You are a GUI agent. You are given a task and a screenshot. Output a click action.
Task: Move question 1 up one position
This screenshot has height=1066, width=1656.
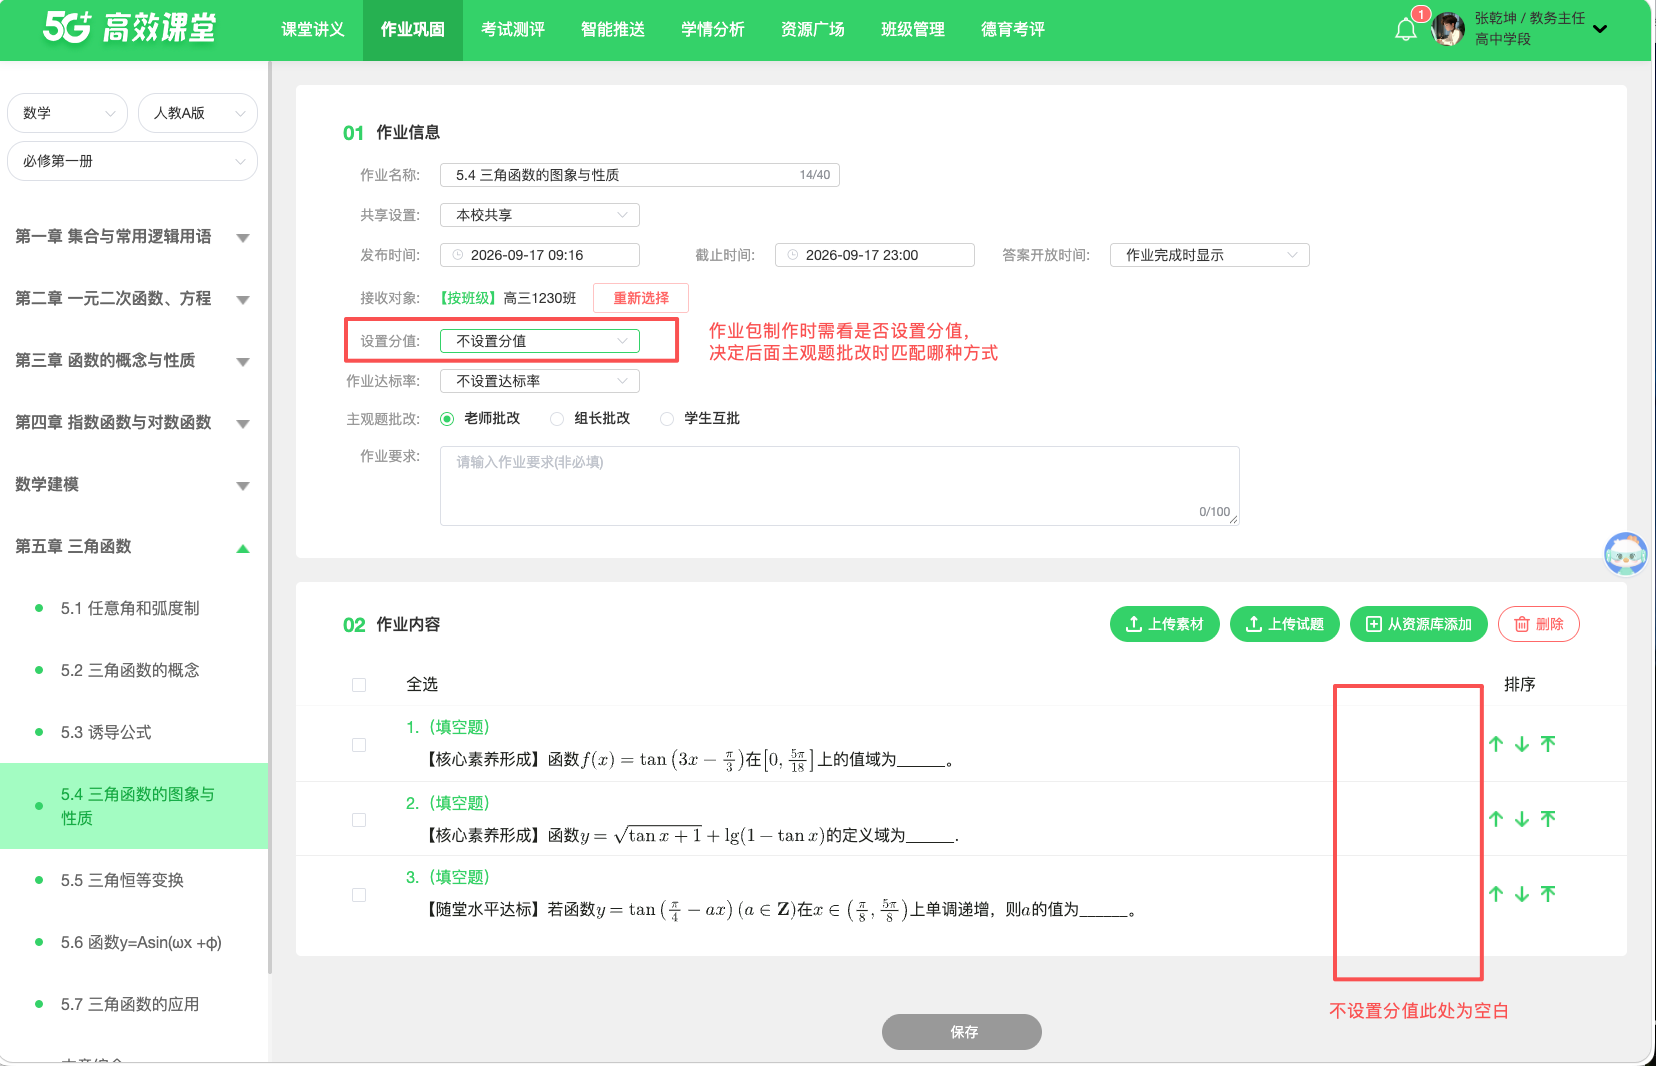click(x=1496, y=744)
